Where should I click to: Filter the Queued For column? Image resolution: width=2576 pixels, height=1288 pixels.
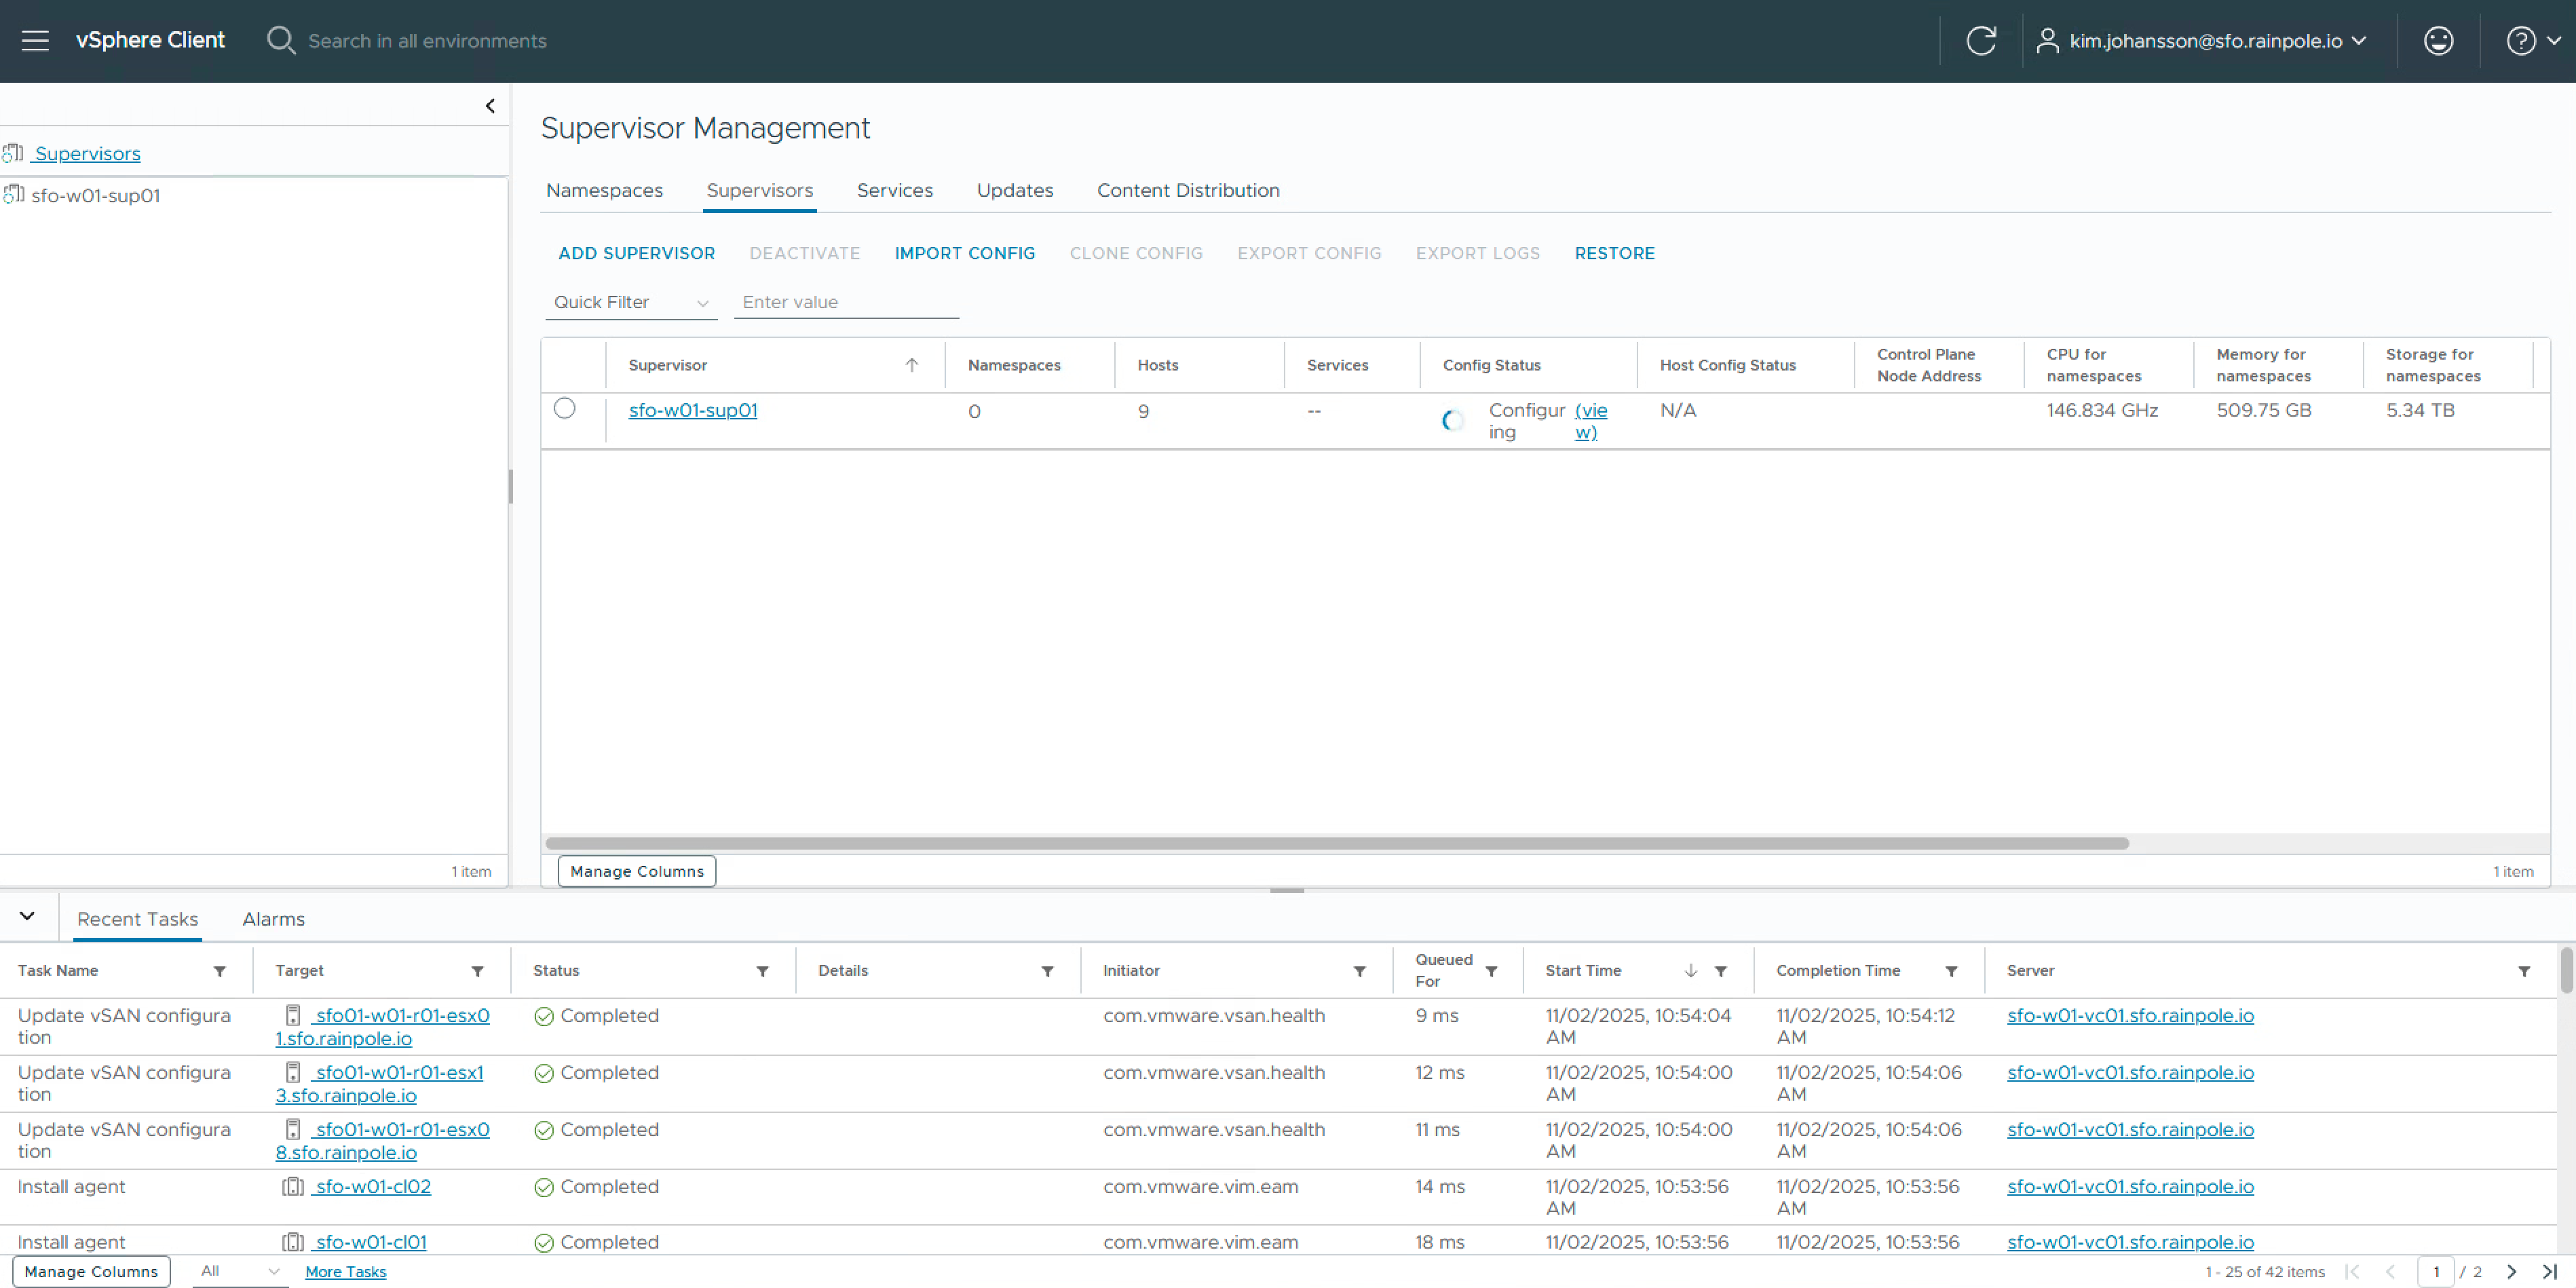click(x=1491, y=971)
